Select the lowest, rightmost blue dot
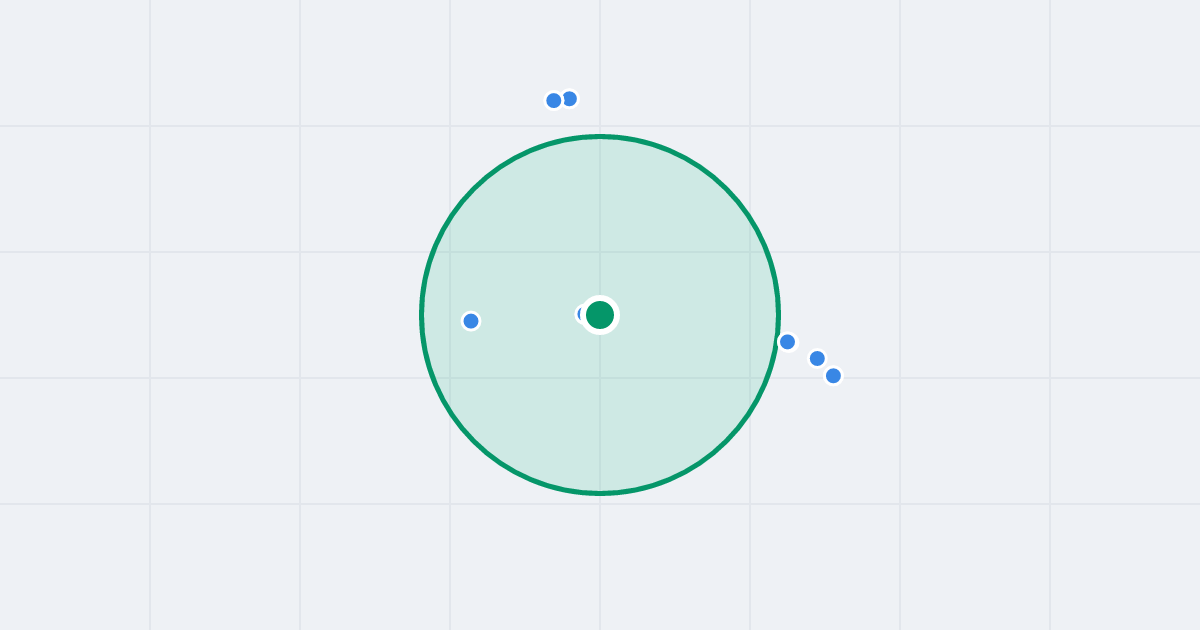 coord(833,376)
